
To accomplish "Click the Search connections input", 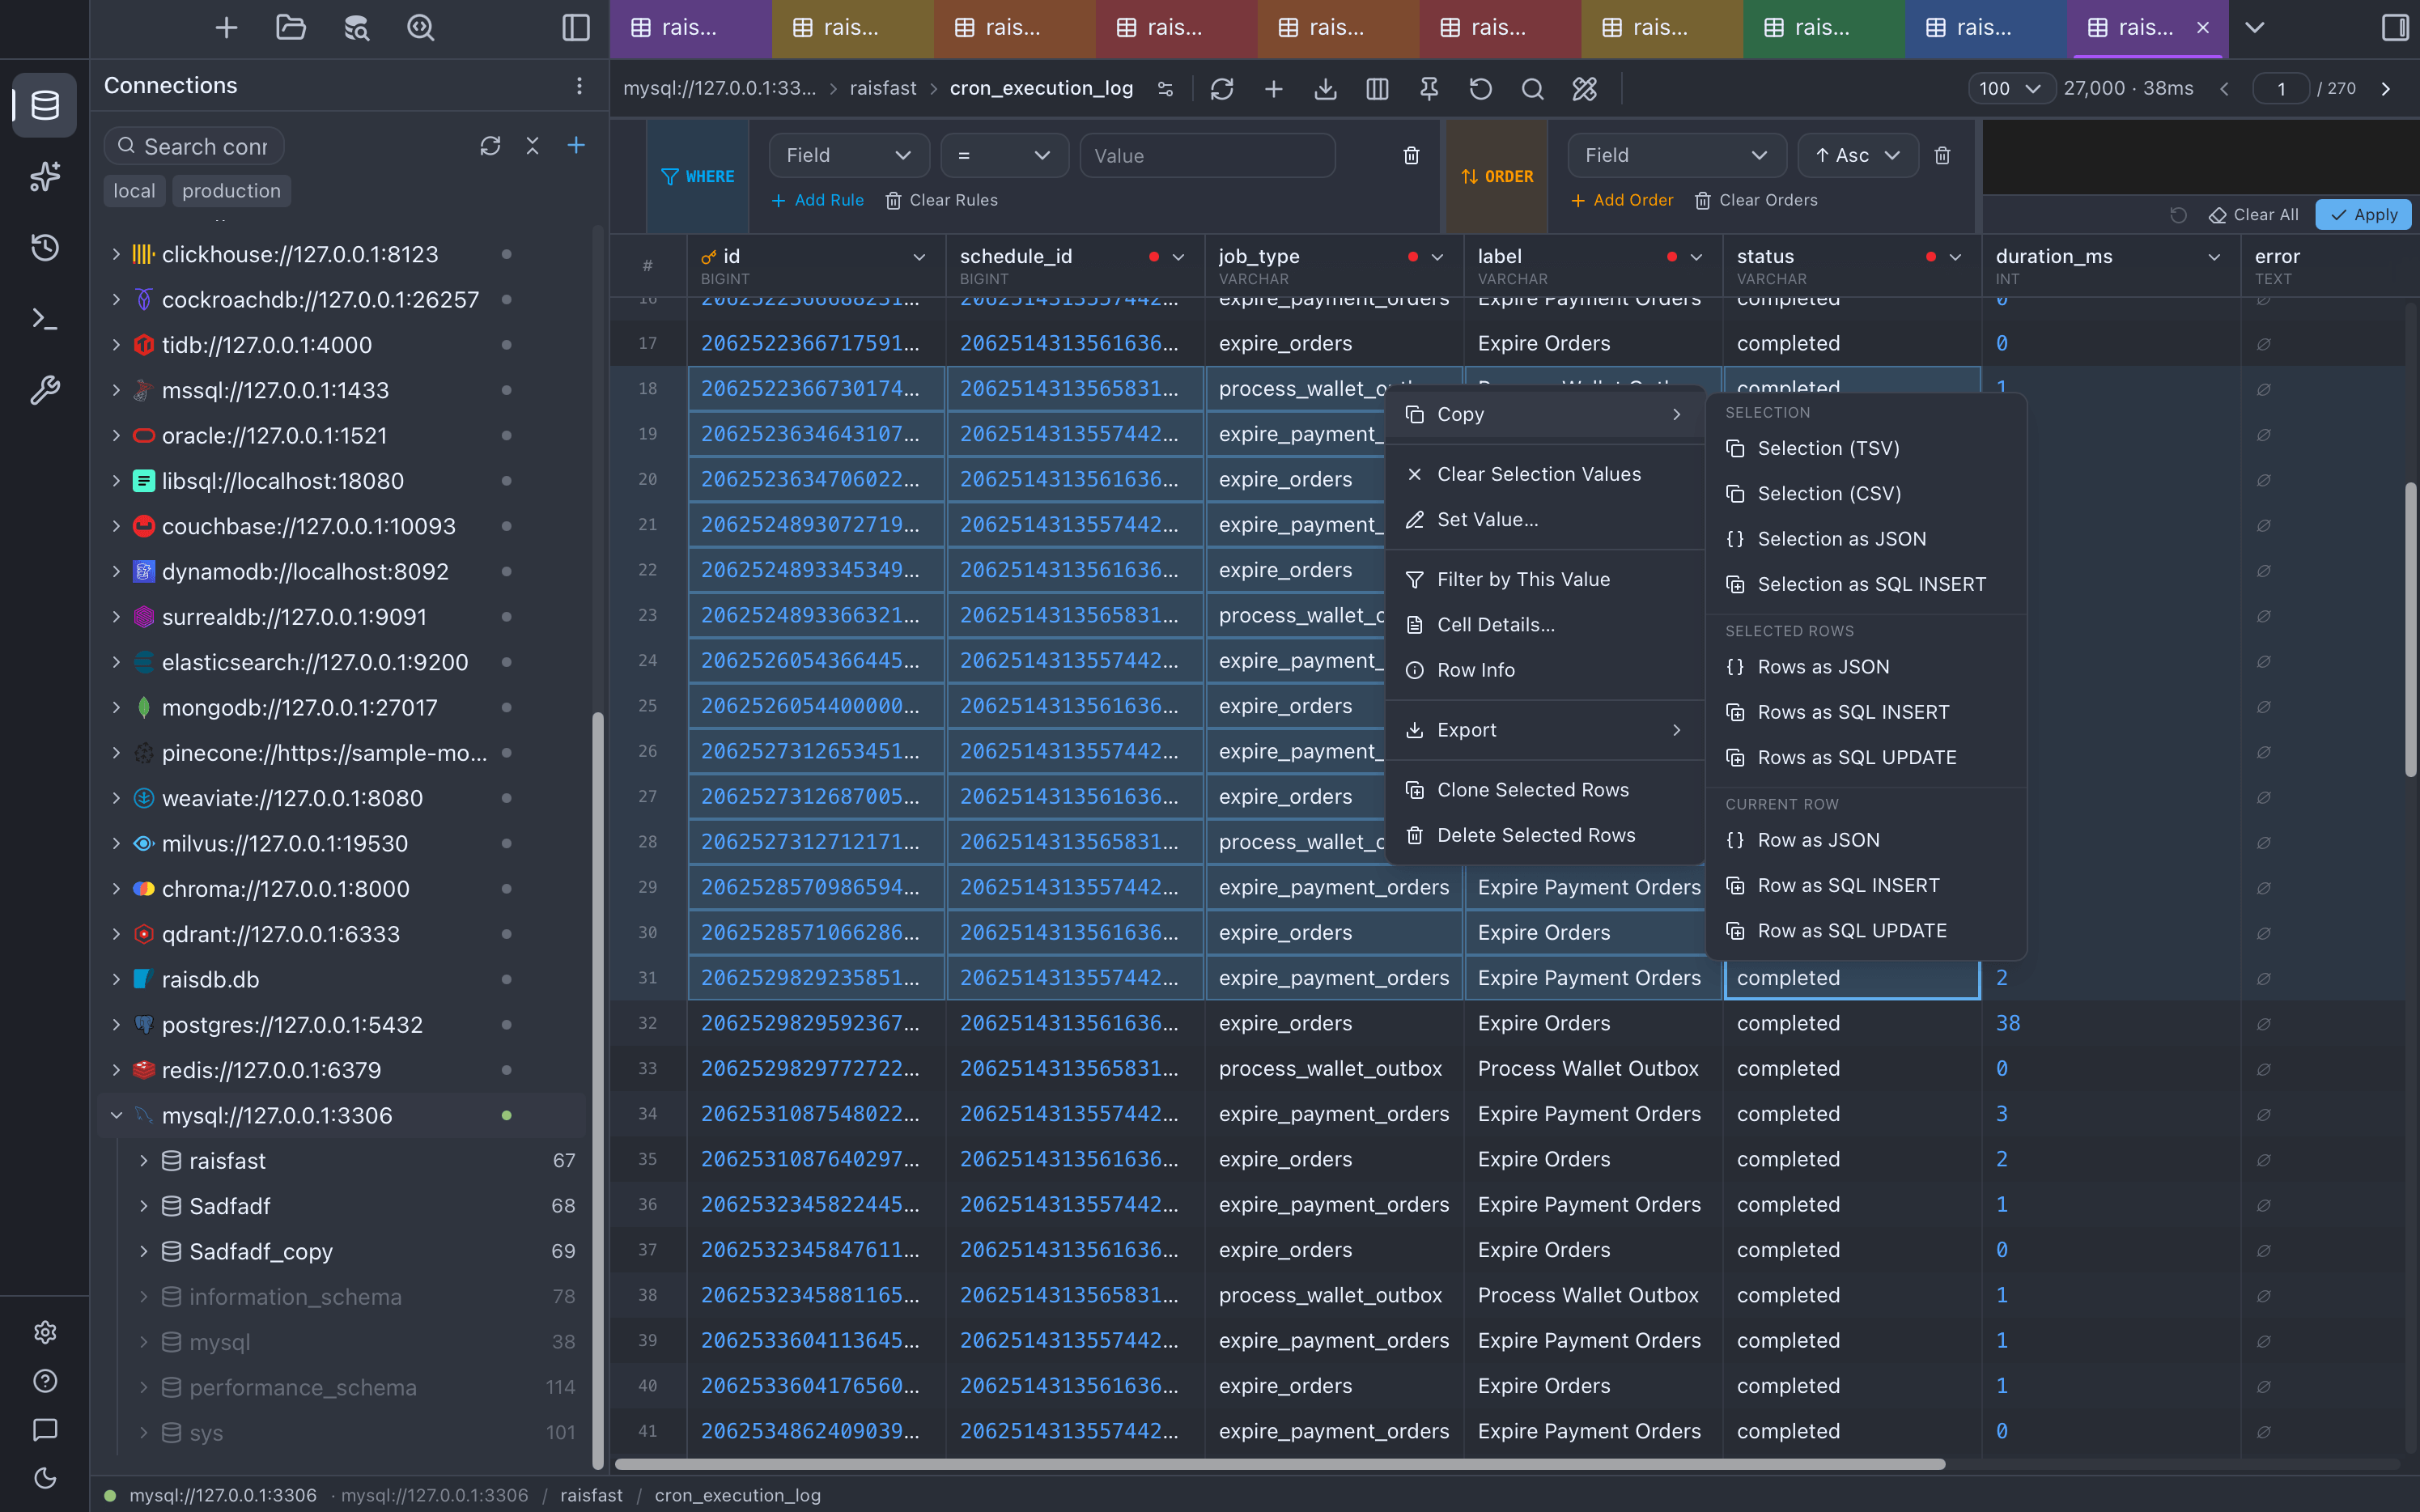I will (194, 147).
